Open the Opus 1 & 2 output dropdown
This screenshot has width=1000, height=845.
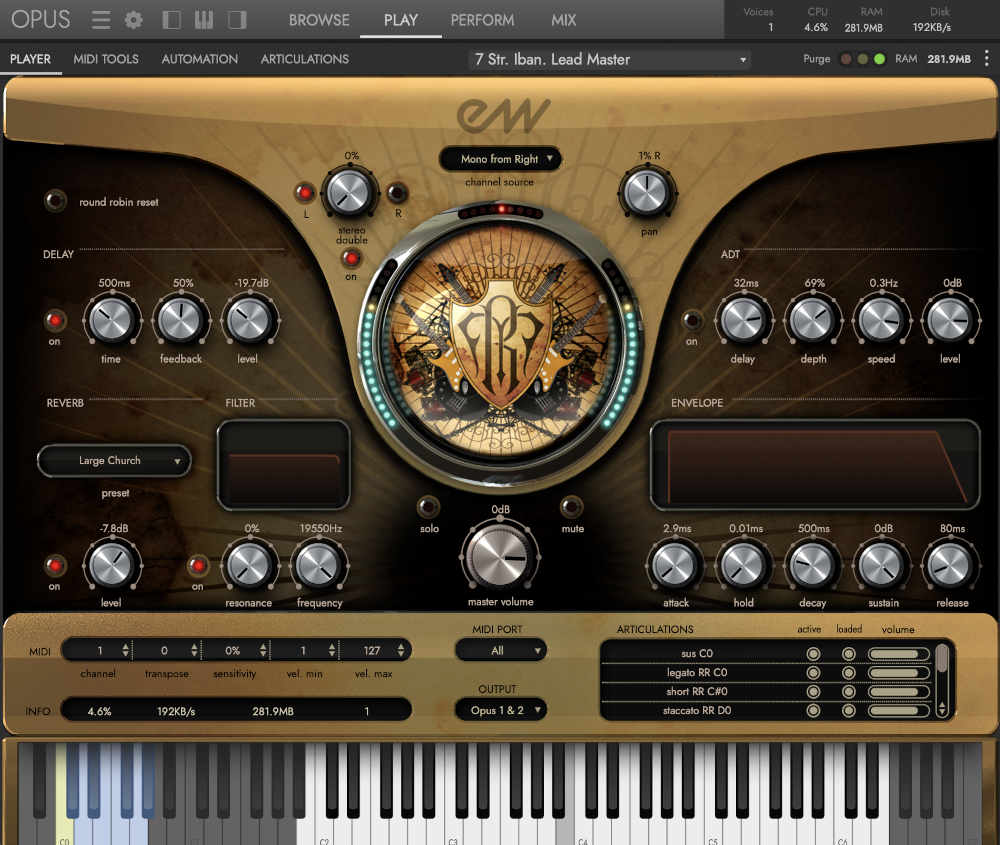500,710
